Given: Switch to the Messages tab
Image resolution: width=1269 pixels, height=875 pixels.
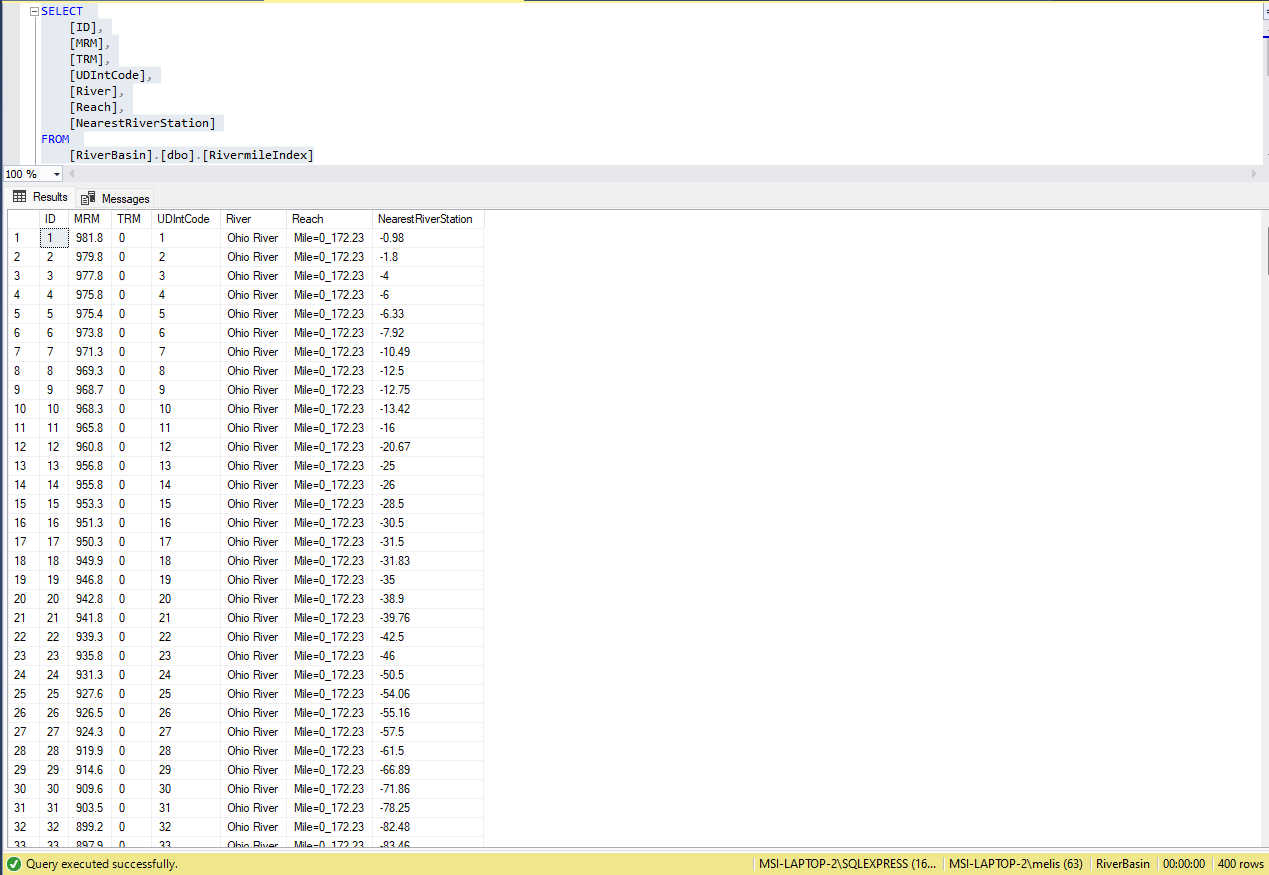Looking at the screenshot, I should pyautogui.click(x=116, y=198).
